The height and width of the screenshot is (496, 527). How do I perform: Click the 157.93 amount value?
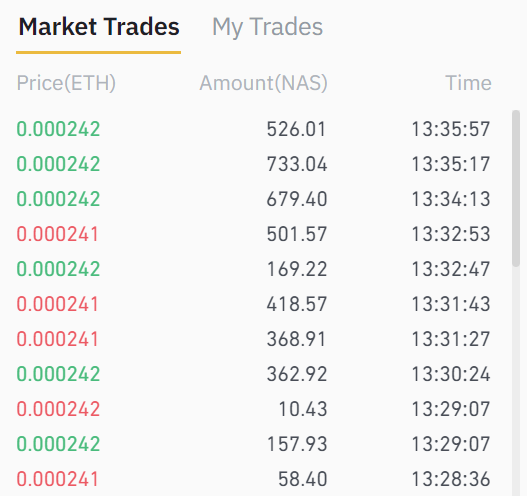(x=296, y=444)
